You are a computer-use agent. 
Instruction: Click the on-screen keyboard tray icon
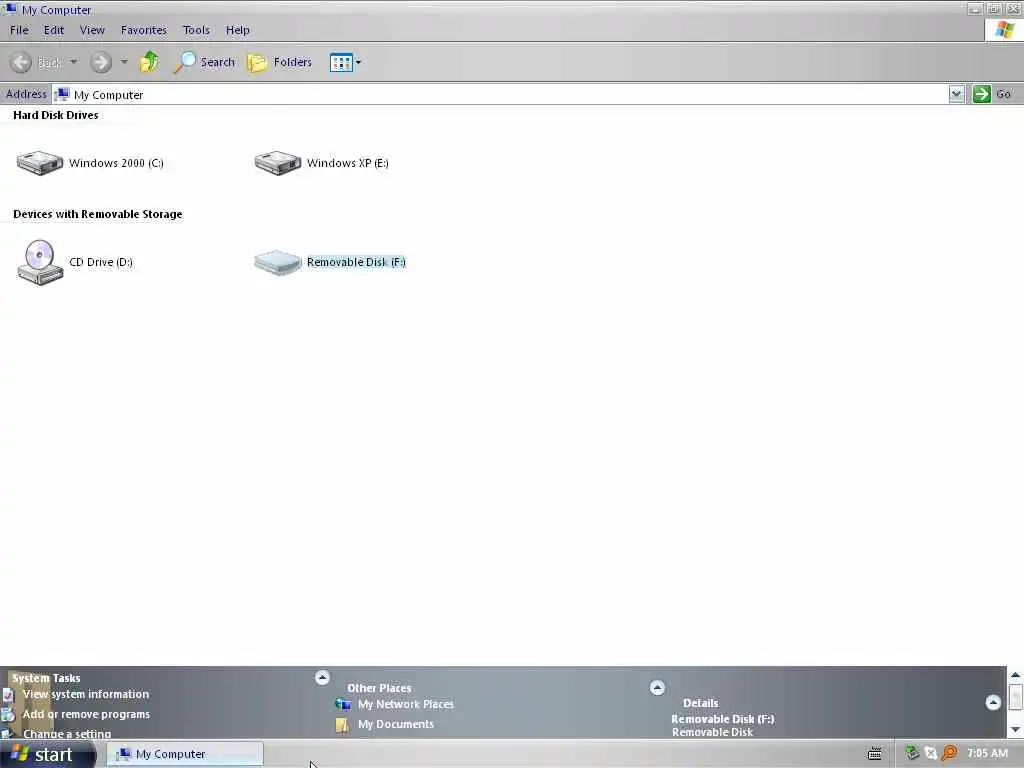coord(874,754)
